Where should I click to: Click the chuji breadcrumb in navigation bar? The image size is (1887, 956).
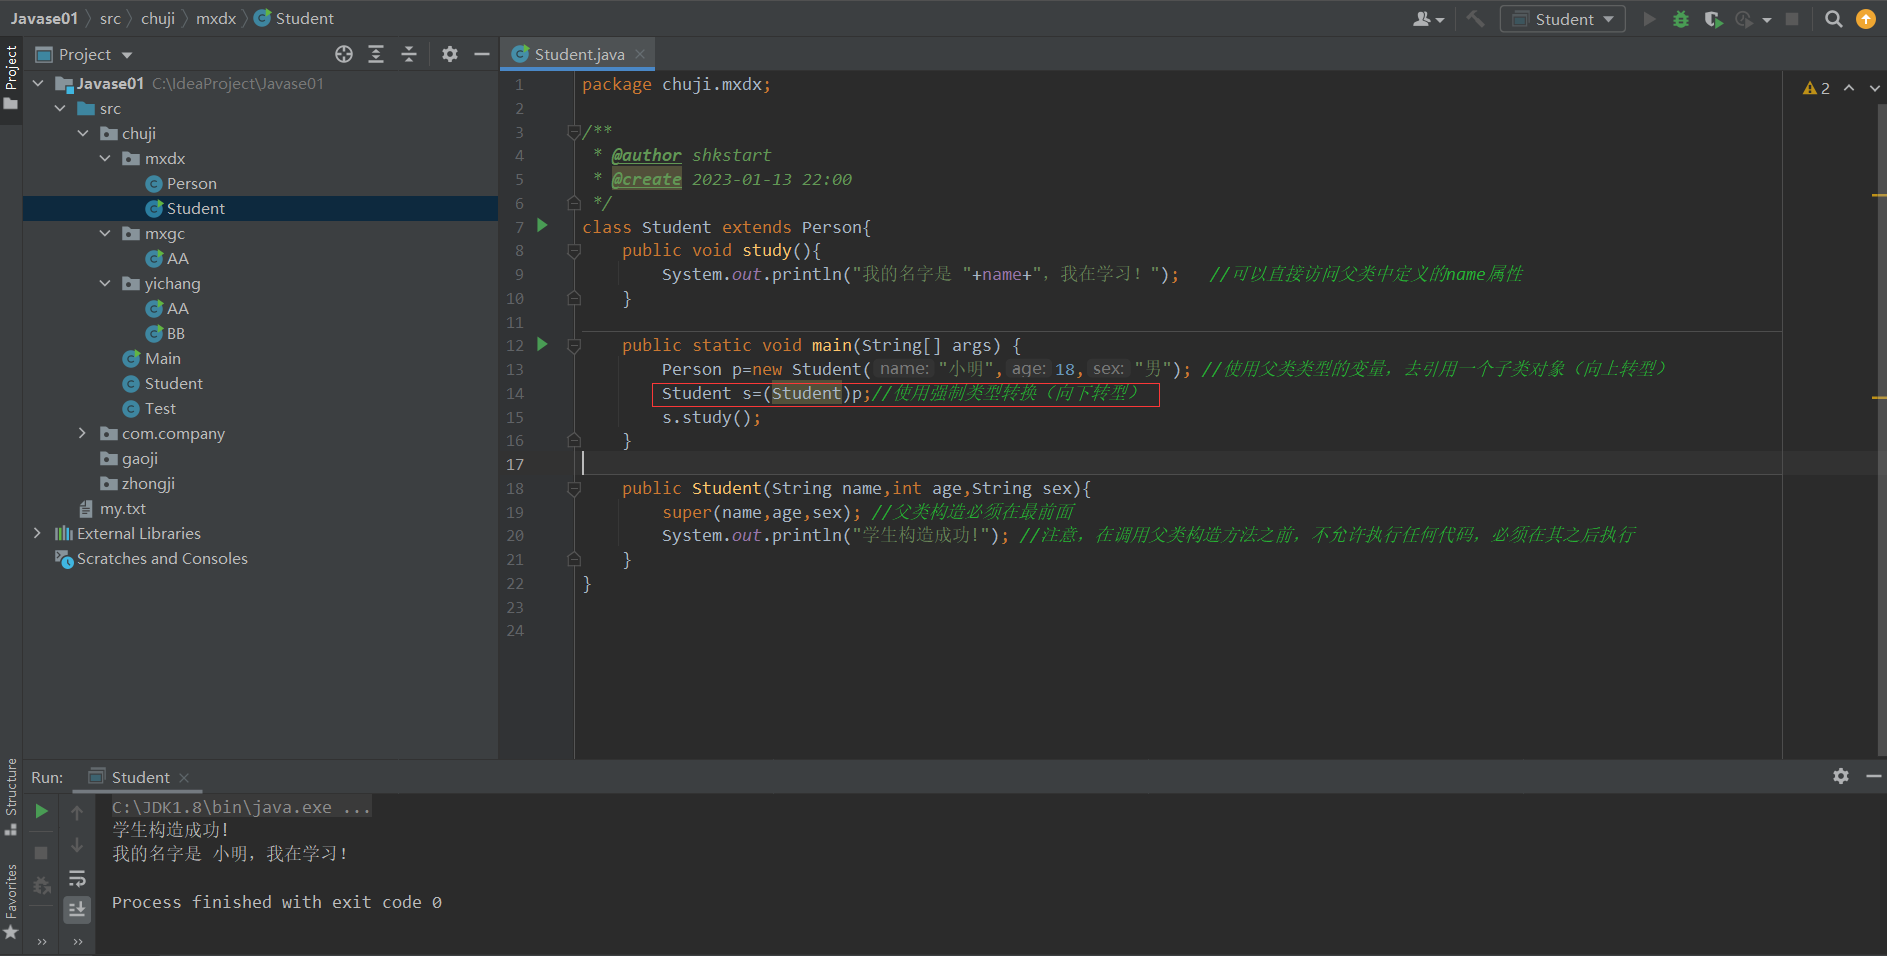(x=158, y=18)
